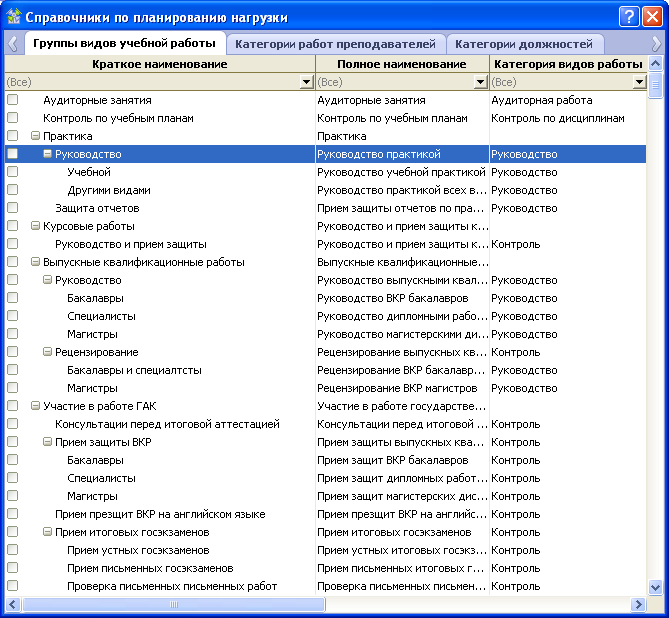669x618 pixels.
Task: Click the application icon in title bar
Action: pos(14,16)
